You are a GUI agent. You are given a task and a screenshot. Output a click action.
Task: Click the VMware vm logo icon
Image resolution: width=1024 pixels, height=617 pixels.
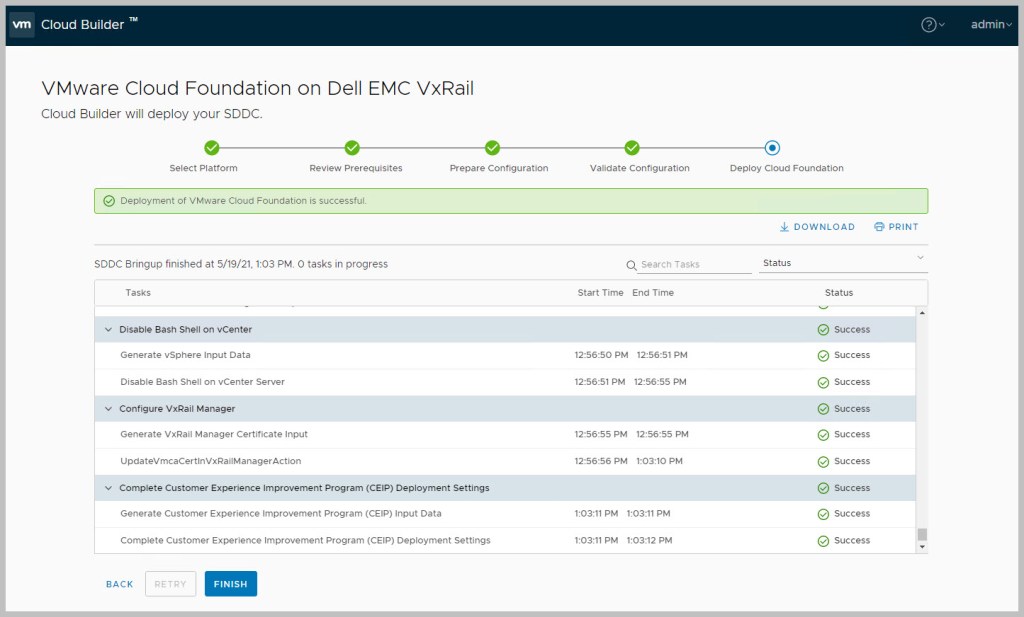point(21,25)
